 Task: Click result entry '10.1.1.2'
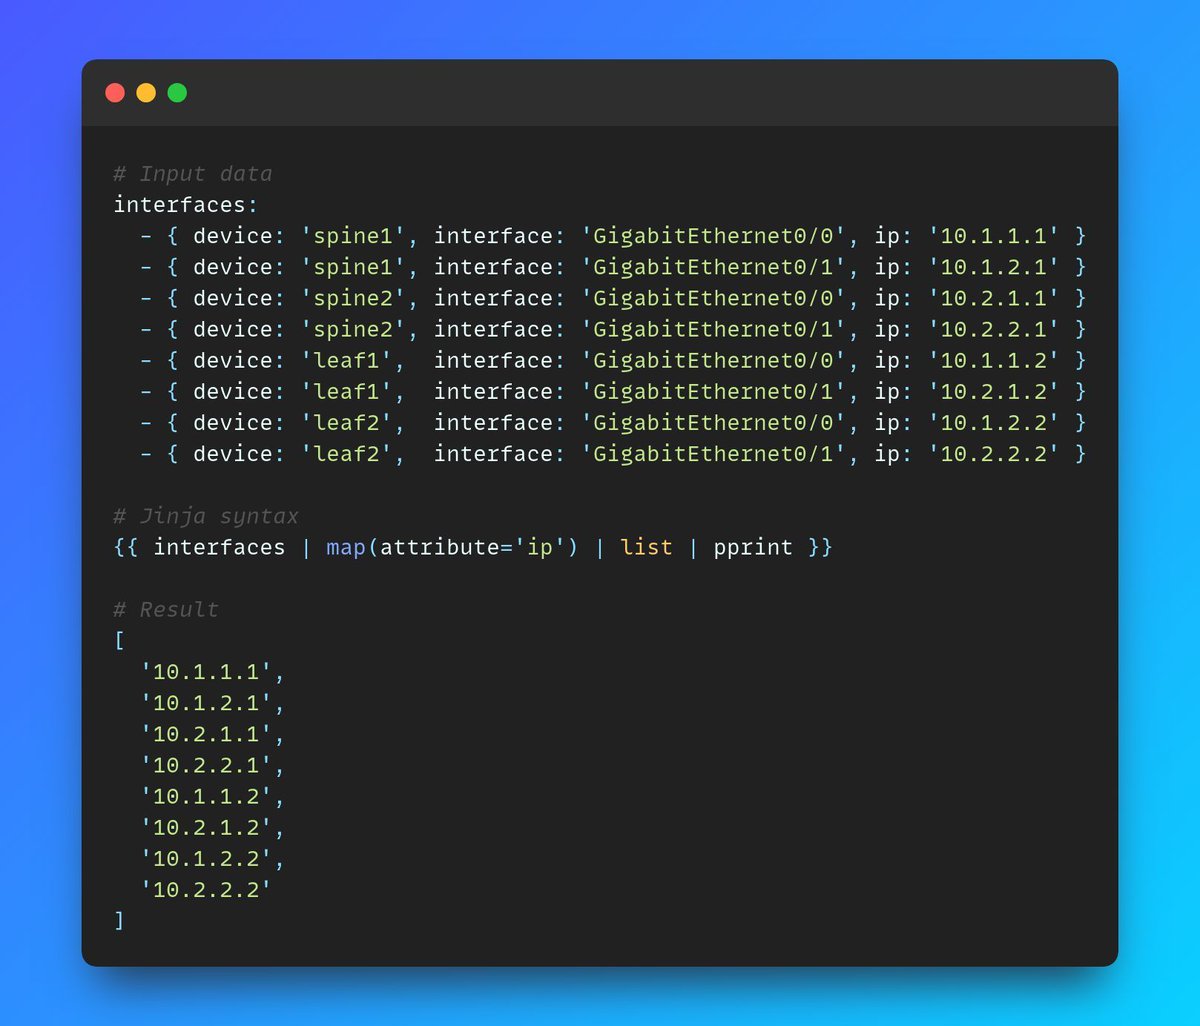tap(206, 795)
